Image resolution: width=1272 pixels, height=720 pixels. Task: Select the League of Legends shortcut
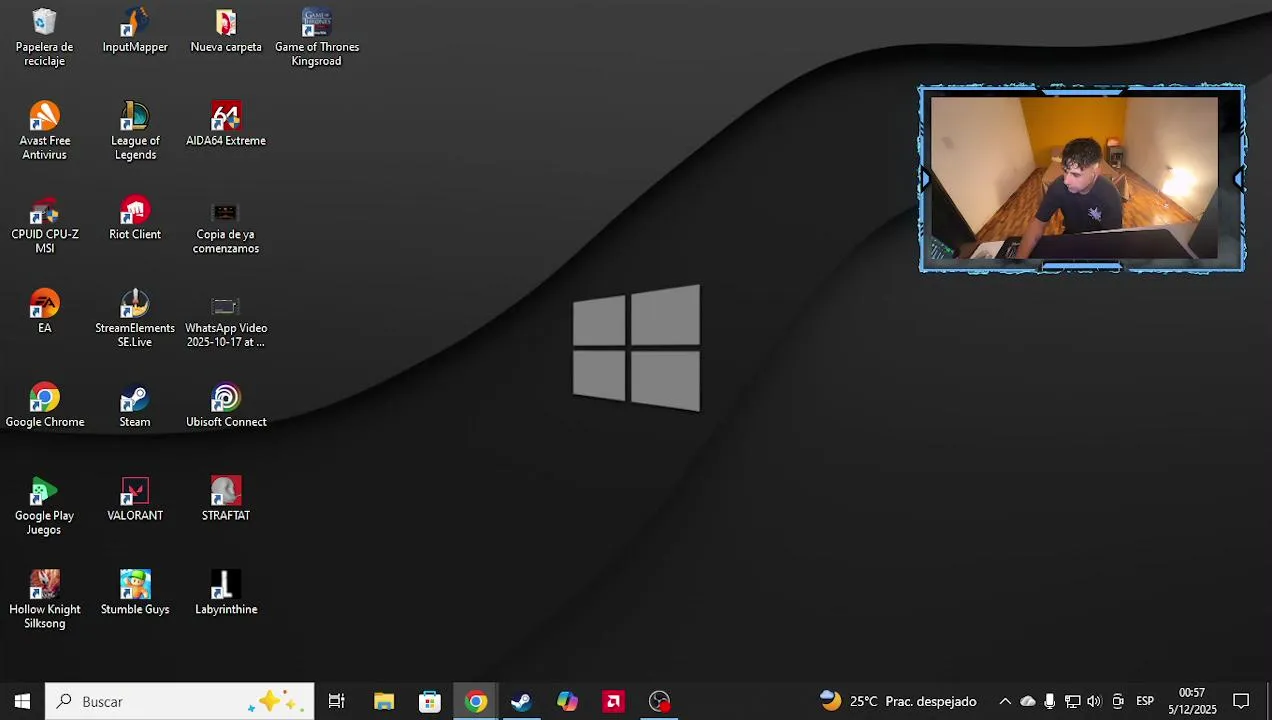click(135, 131)
